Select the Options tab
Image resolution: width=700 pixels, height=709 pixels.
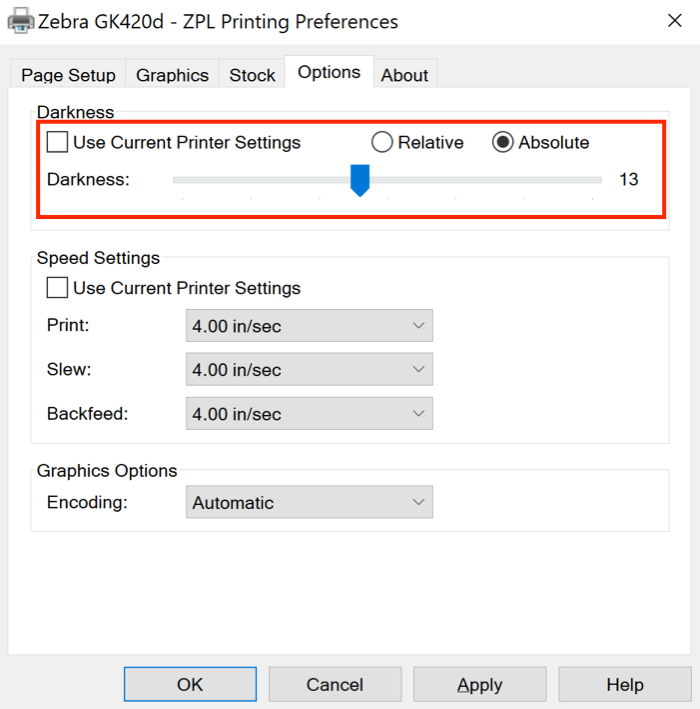(x=329, y=73)
